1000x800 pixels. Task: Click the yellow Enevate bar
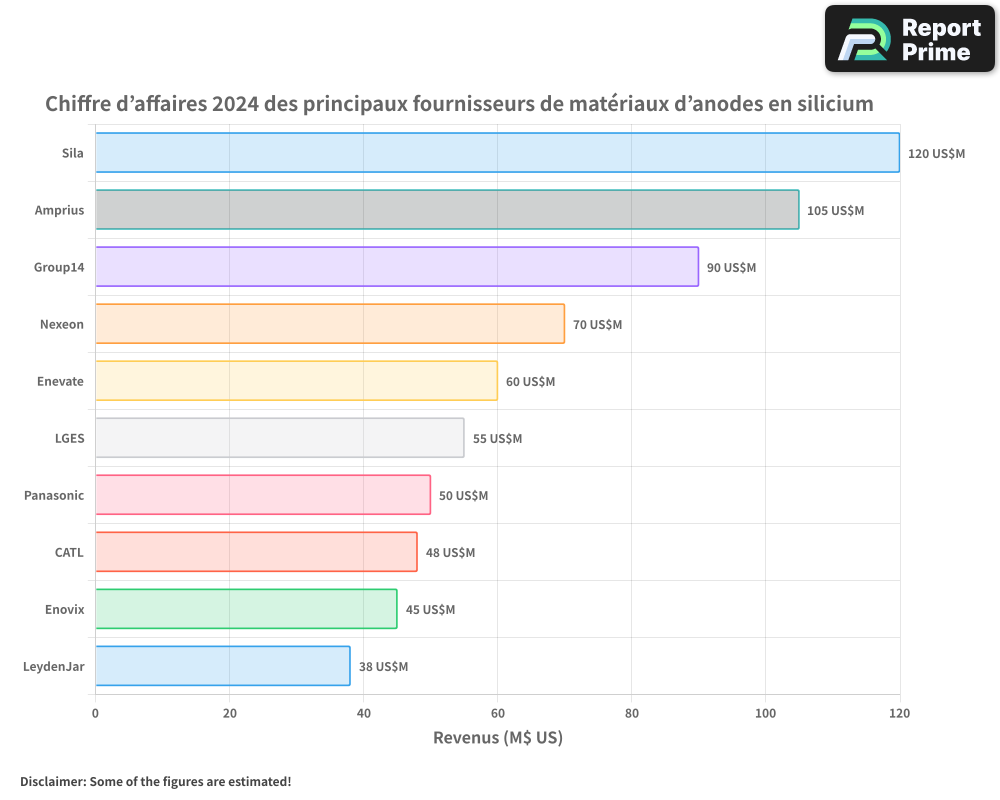[x=296, y=381]
